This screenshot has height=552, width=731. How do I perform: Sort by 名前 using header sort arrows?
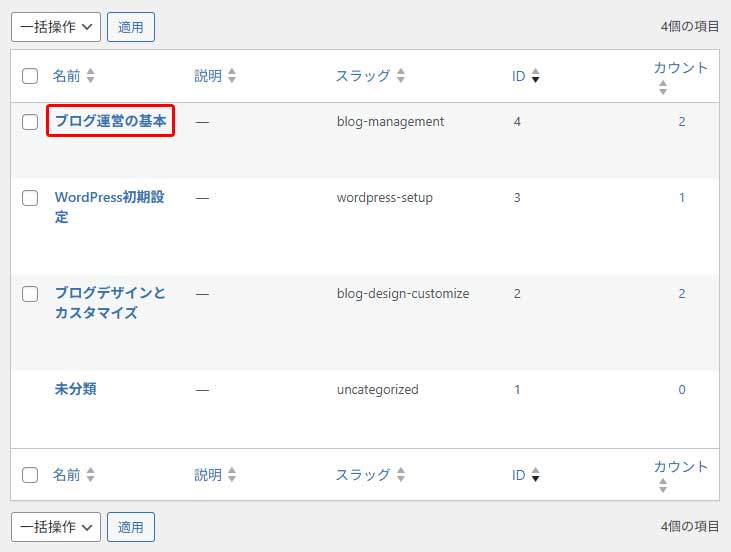[x=91, y=76]
